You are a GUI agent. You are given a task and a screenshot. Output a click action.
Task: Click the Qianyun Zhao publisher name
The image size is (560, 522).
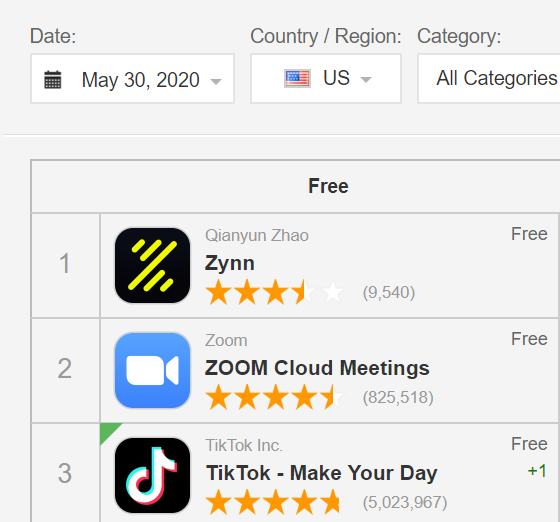(x=257, y=235)
